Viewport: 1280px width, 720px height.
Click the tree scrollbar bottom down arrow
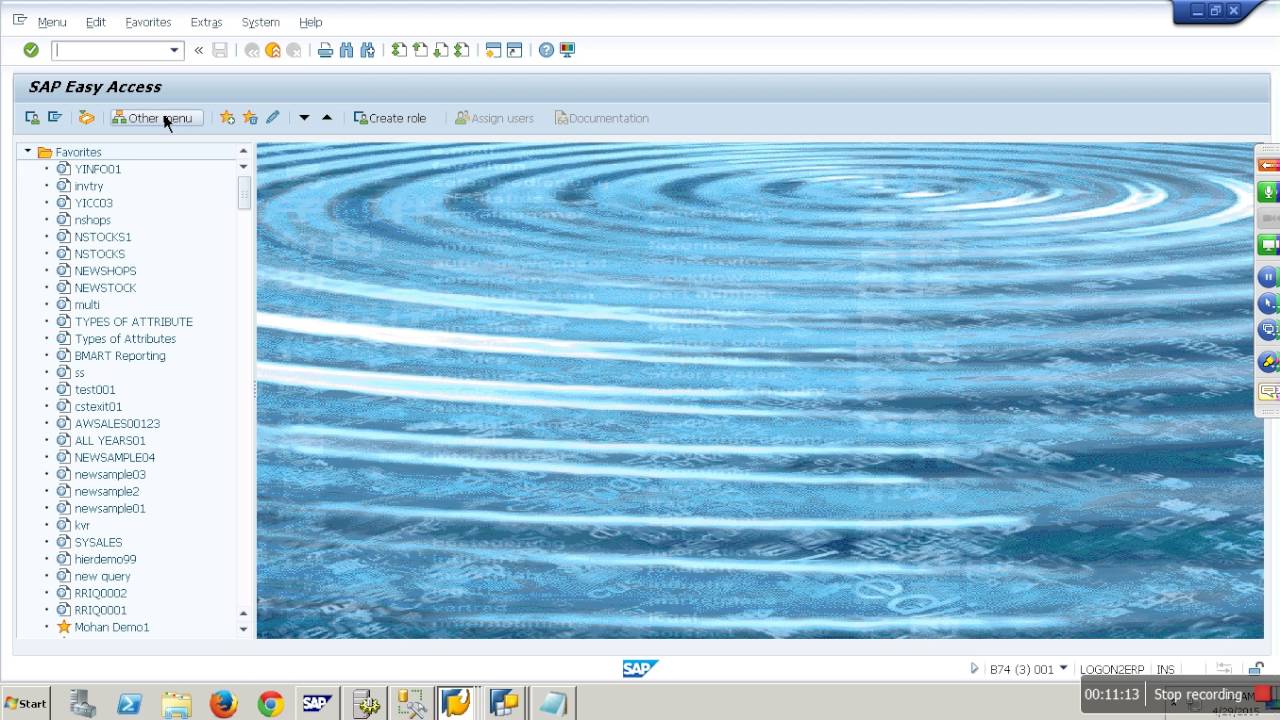(x=243, y=629)
